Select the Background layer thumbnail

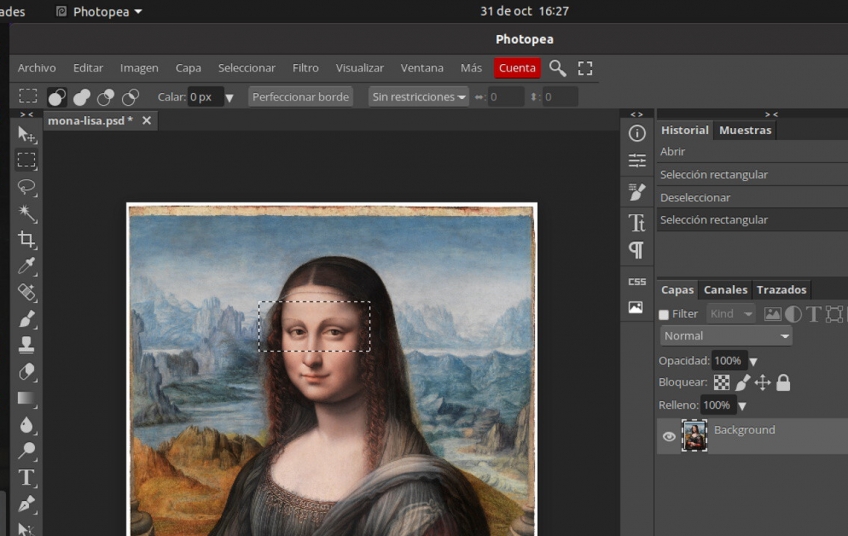pyautogui.click(x=694, y=435)
